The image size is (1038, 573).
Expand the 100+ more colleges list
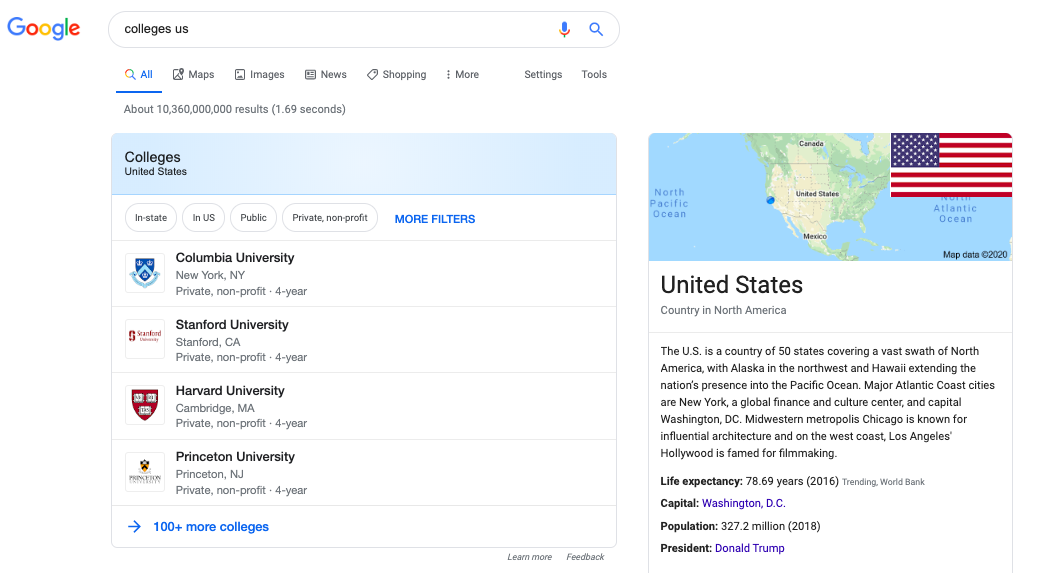210,527
